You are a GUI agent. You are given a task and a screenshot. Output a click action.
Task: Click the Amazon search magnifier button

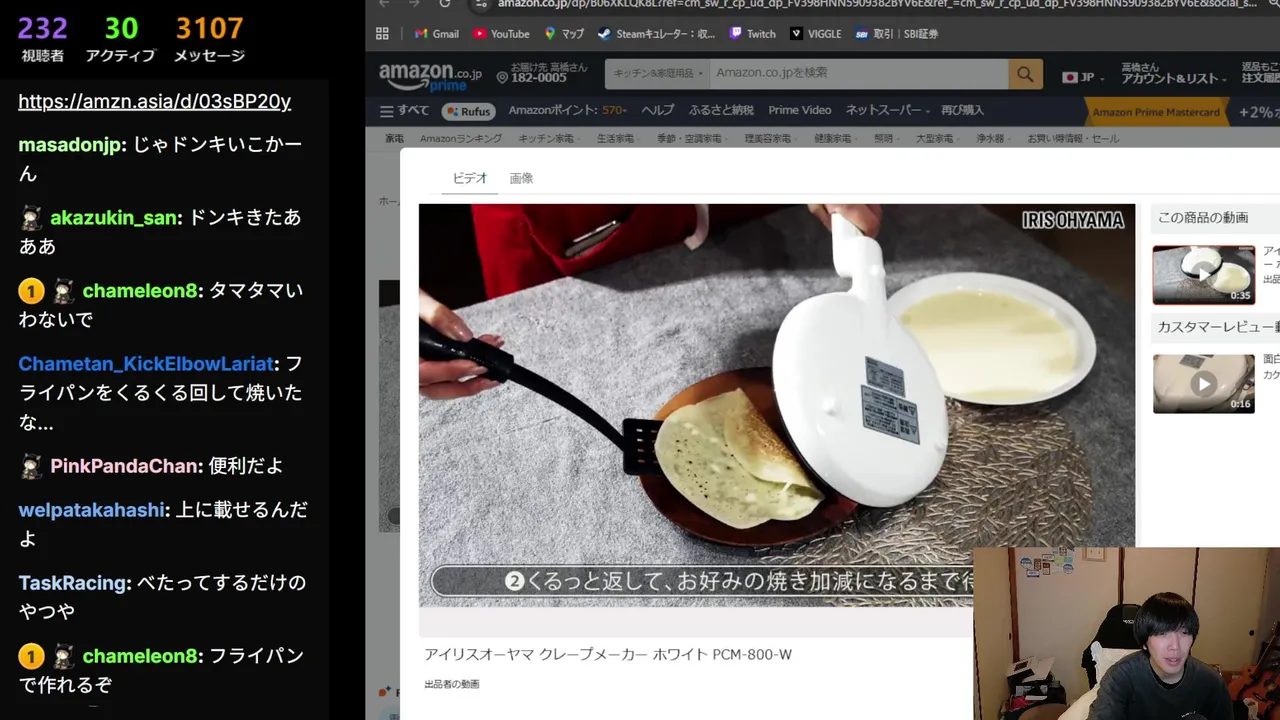click(x=1025, y=74)
